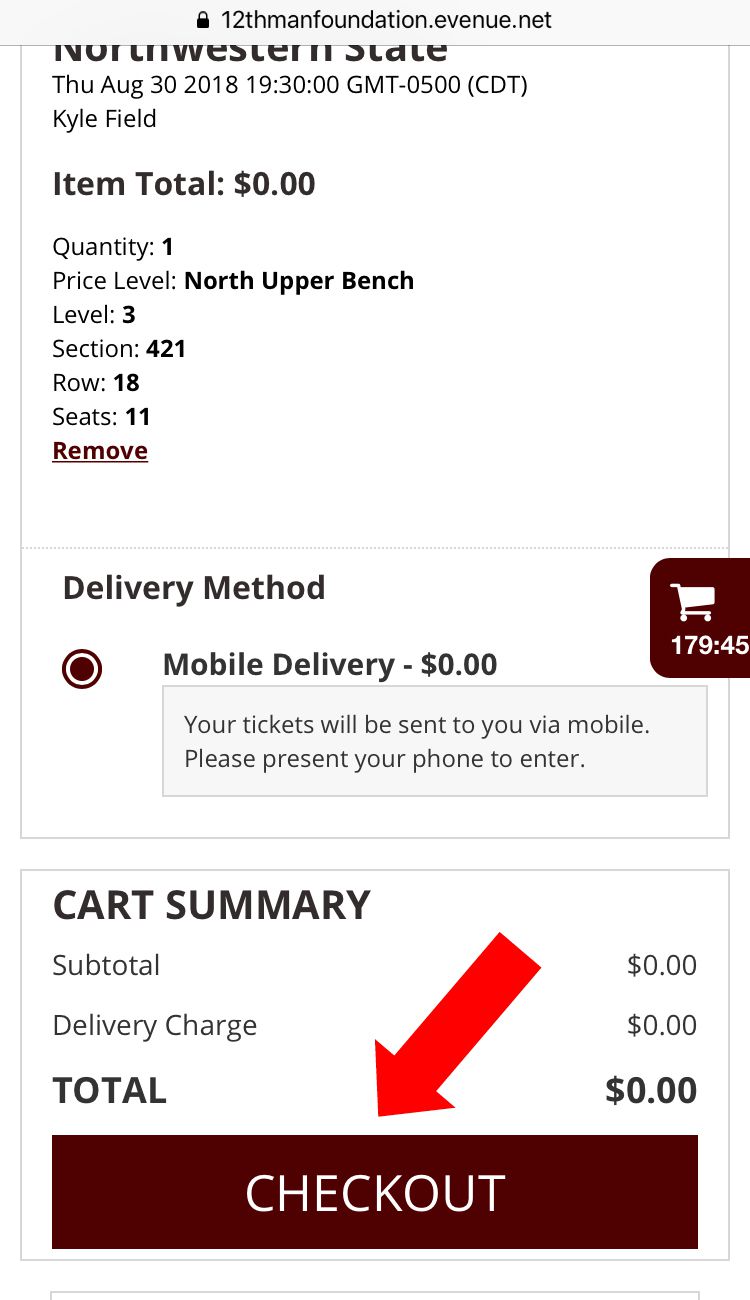Tap the Subtotal $0.00 amount
Viewport: 750px width, 1300px height.
(662, 965)
